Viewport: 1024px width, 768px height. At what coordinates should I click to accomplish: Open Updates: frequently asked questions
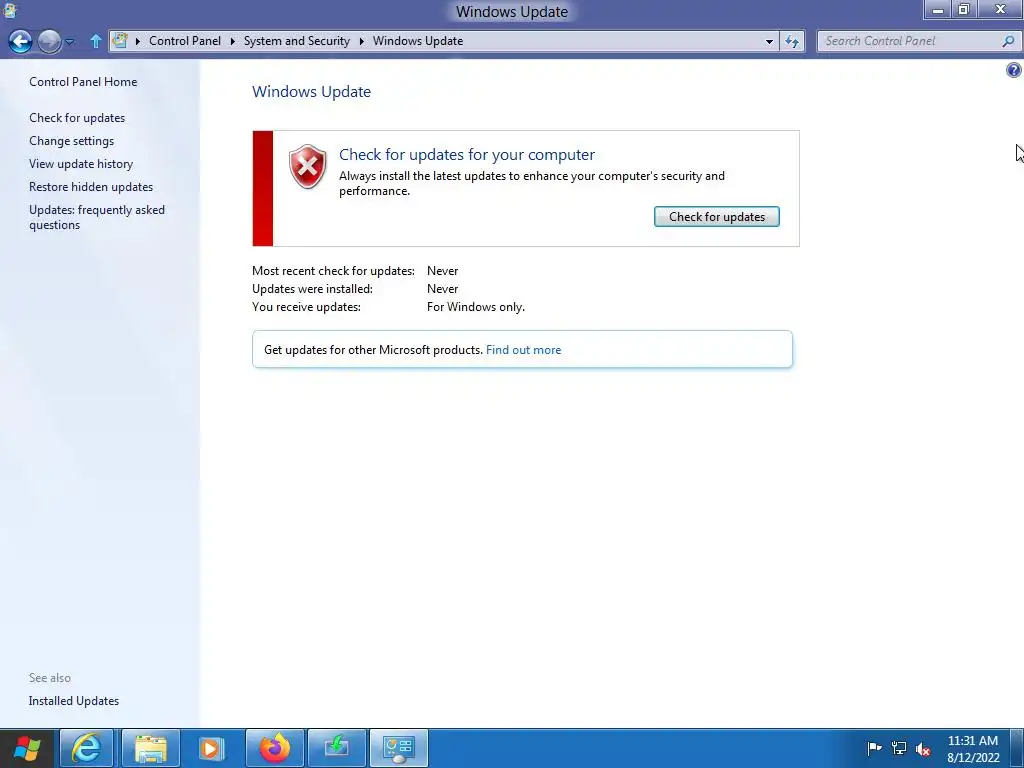click(97, 217)
